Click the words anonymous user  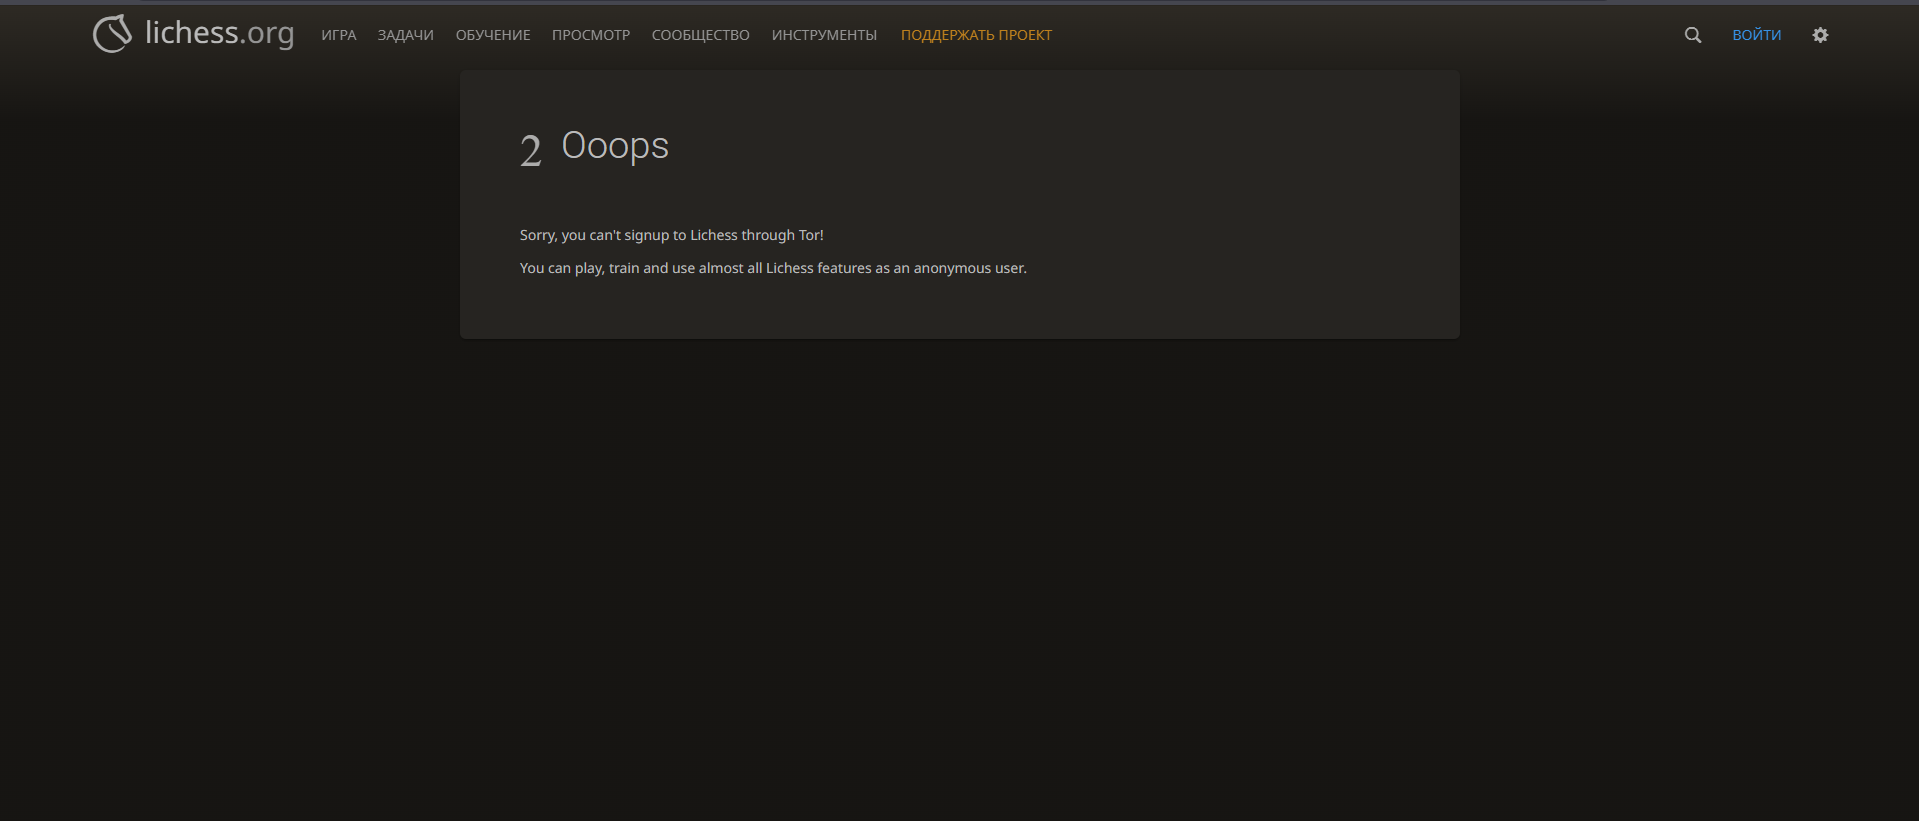(968, 268)
